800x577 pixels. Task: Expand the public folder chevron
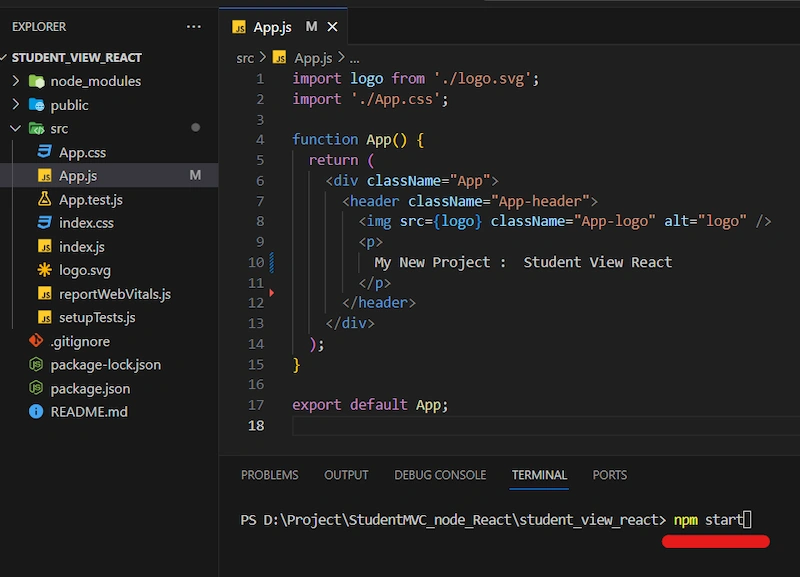[15, 105]
